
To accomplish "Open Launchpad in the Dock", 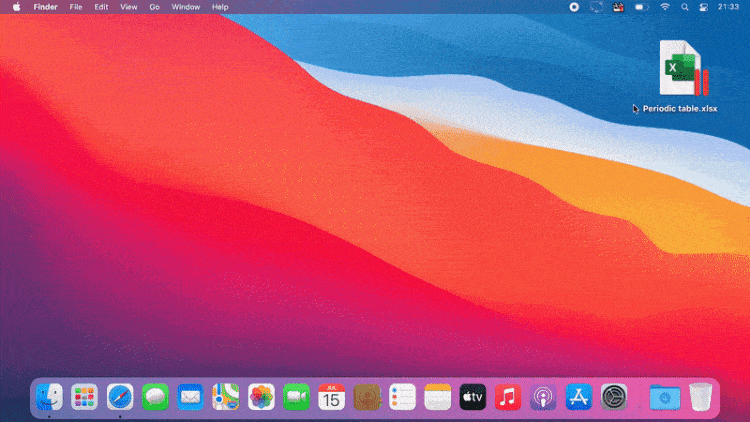I will pyautogui.click(x=84, y=397).
